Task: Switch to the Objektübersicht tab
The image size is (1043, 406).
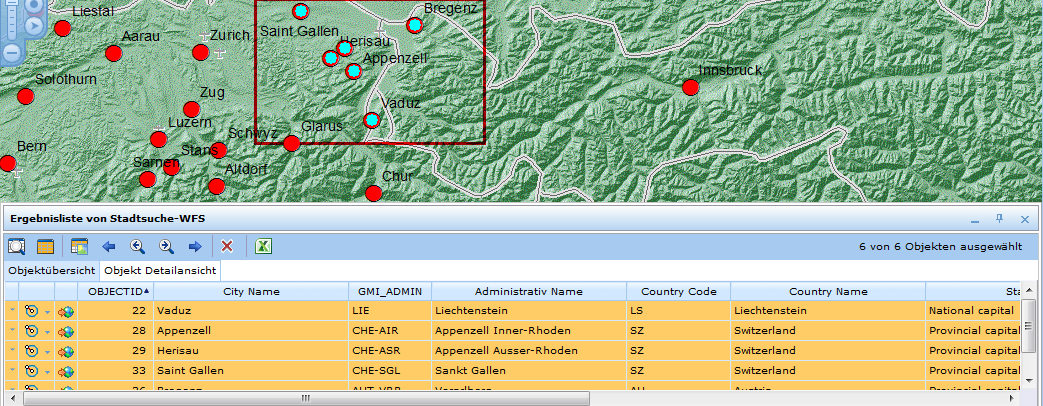Action: [x=52, y=271]
